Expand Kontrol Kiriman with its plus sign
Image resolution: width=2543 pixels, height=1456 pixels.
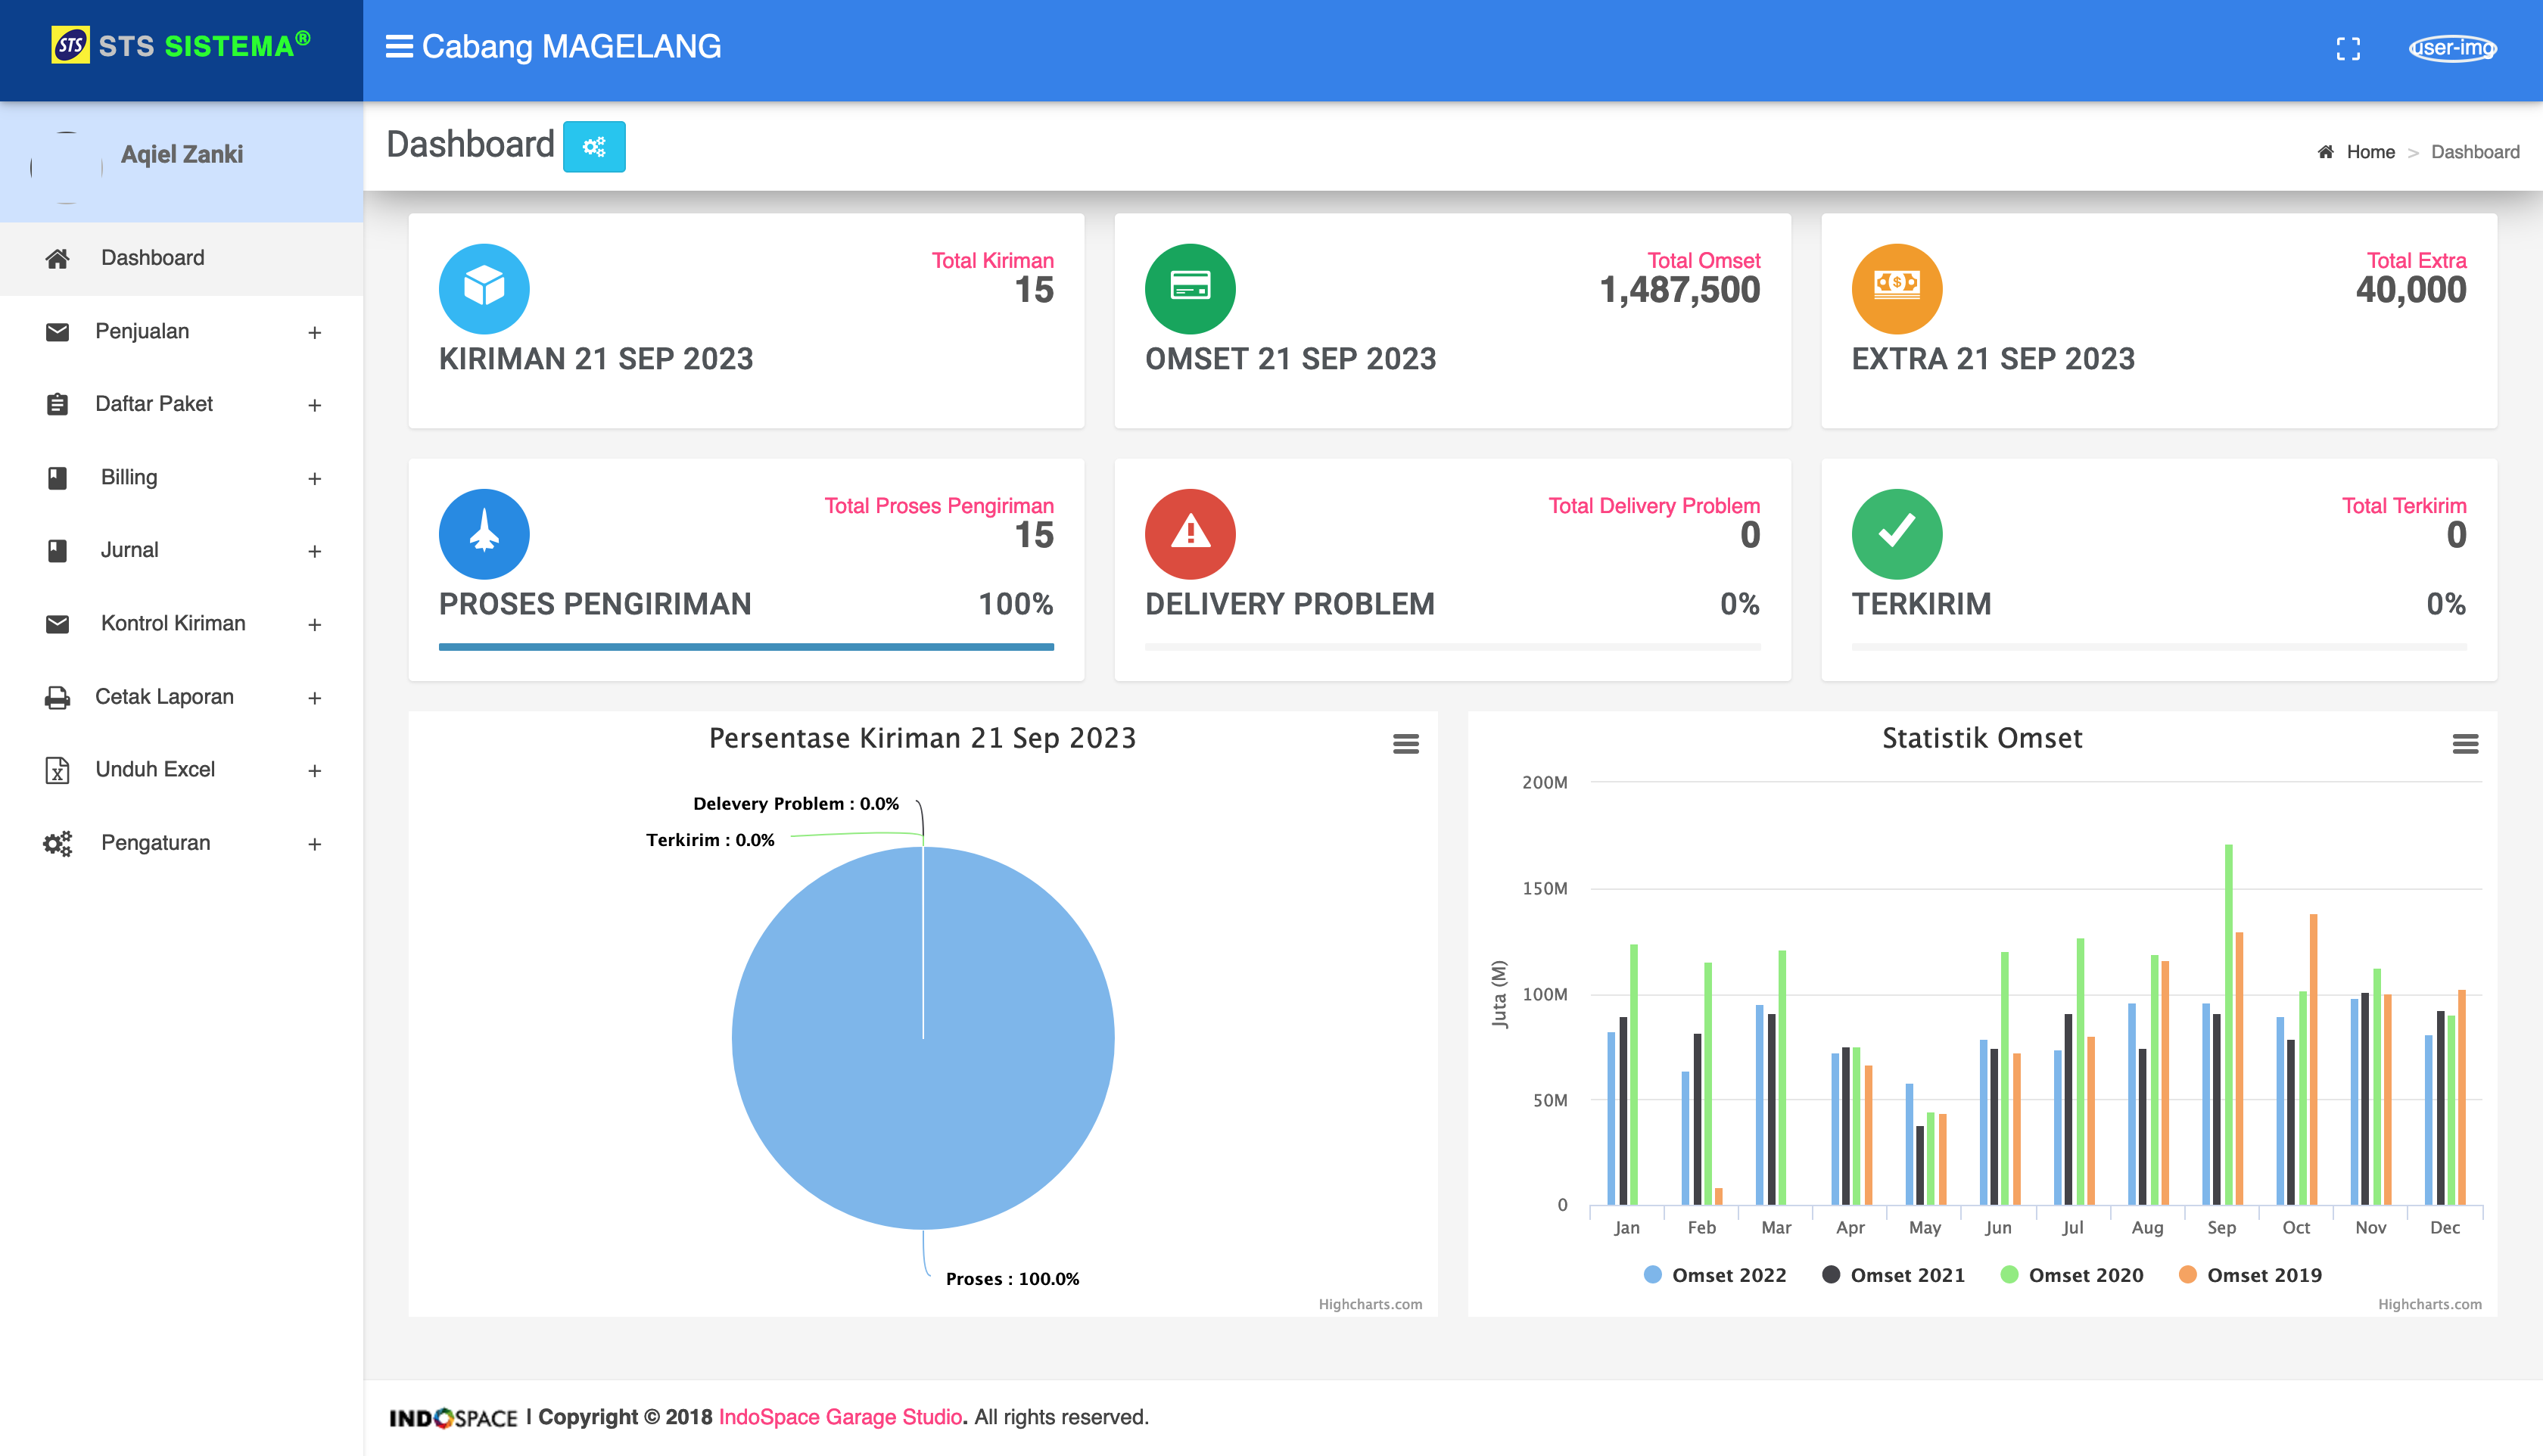pyautogui.click(x=314, y=624)
